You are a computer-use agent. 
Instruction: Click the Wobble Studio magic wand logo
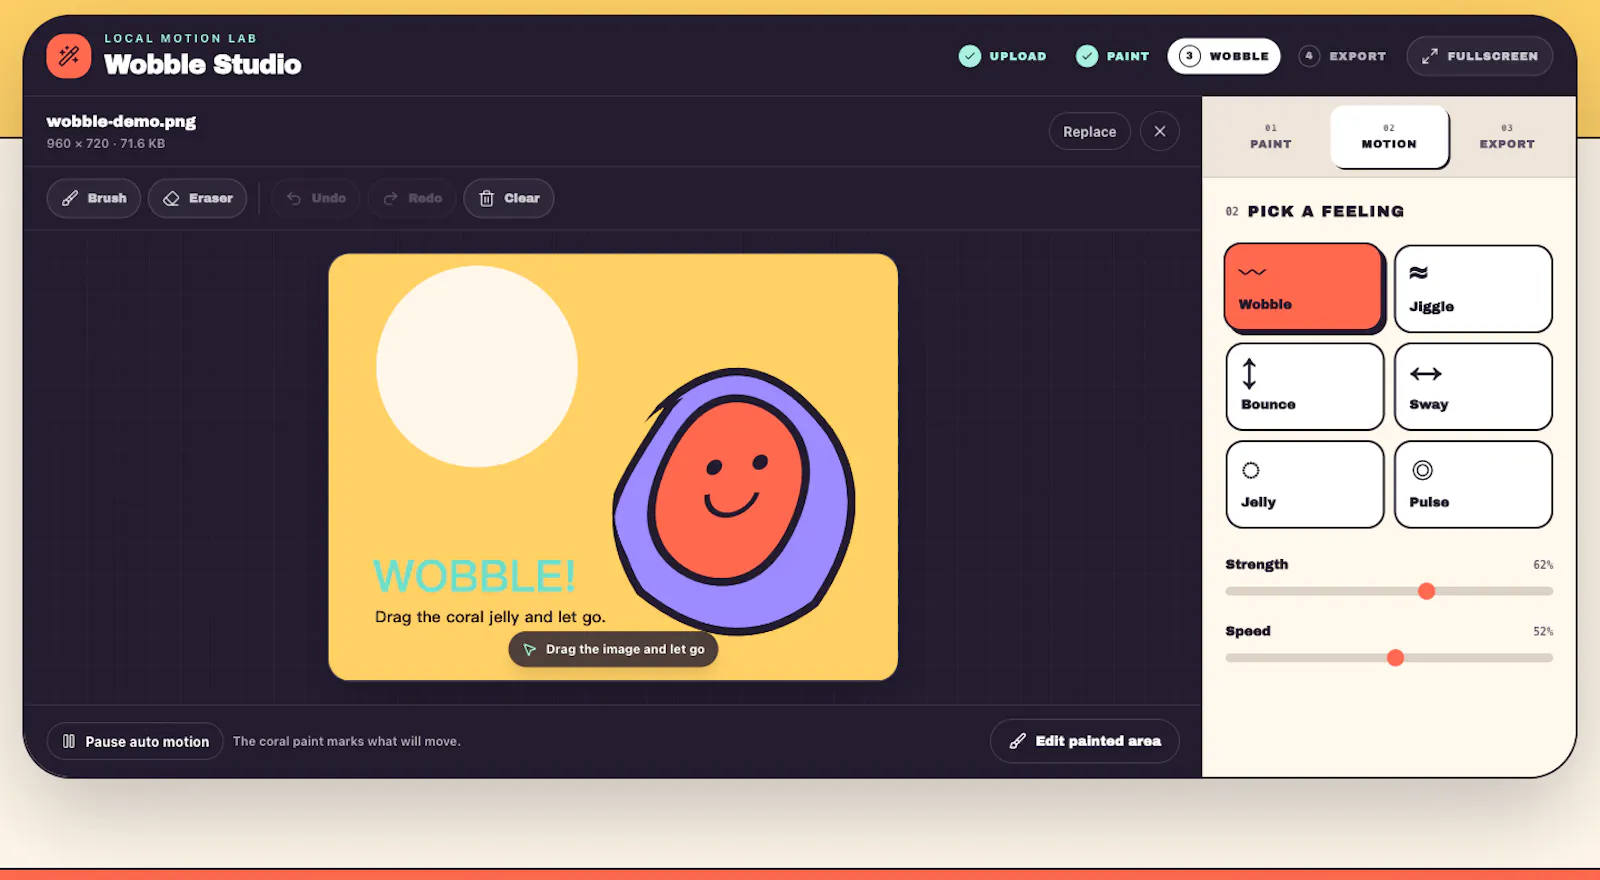[x=68, y=56]
